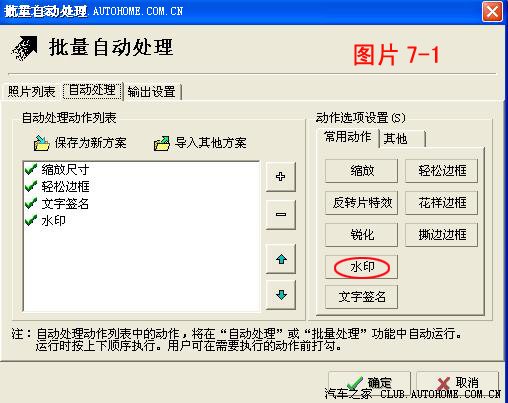Toggle the 轻松边框 action checkmark
The image size is (508, 403).
(x=31, y=186)
